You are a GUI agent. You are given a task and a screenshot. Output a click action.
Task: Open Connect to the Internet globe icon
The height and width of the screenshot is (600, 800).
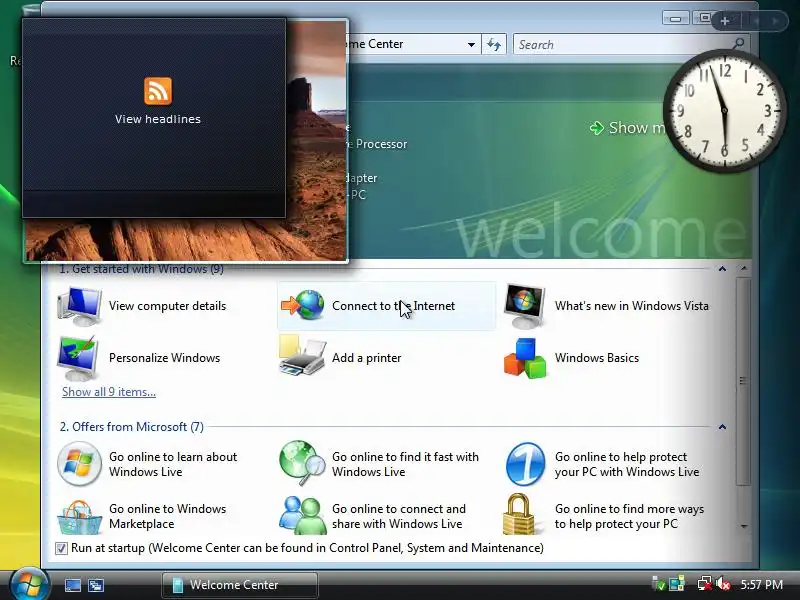click(x=303, y=305)
